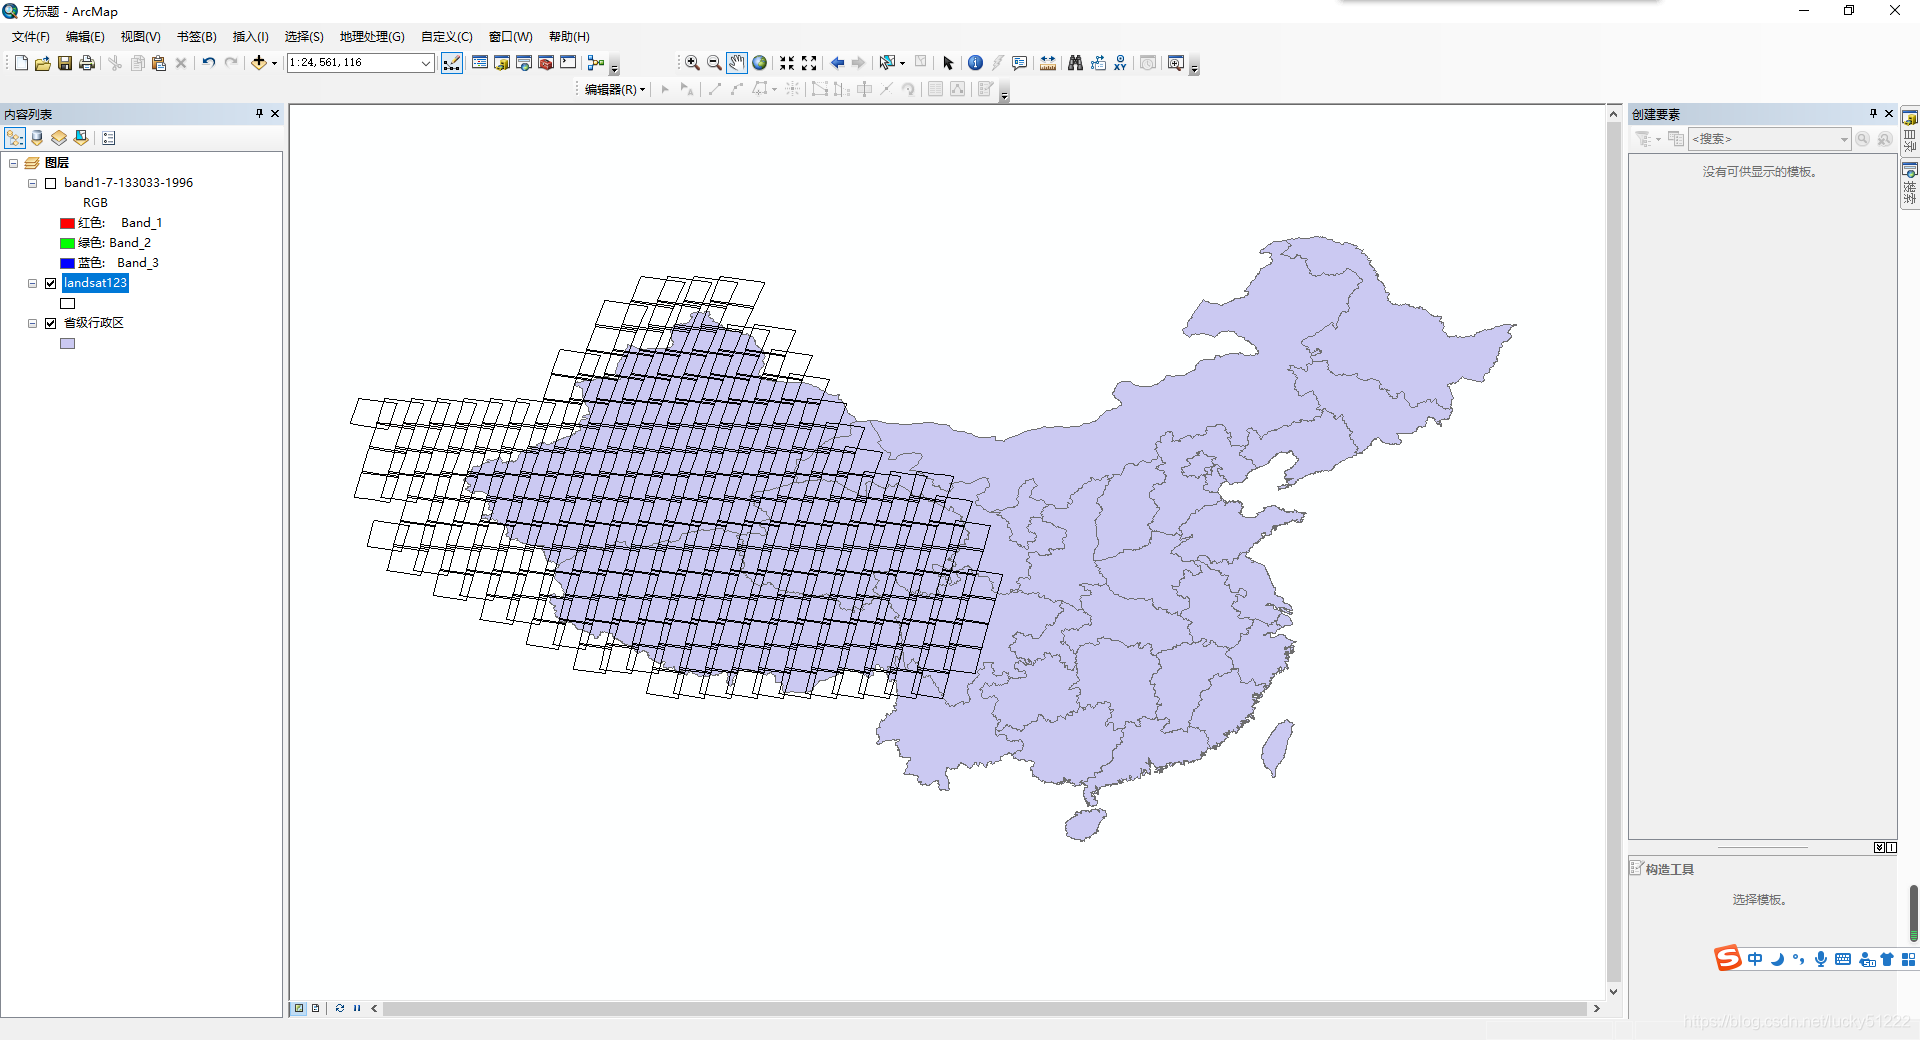Open the Find Route tool

1098,63
